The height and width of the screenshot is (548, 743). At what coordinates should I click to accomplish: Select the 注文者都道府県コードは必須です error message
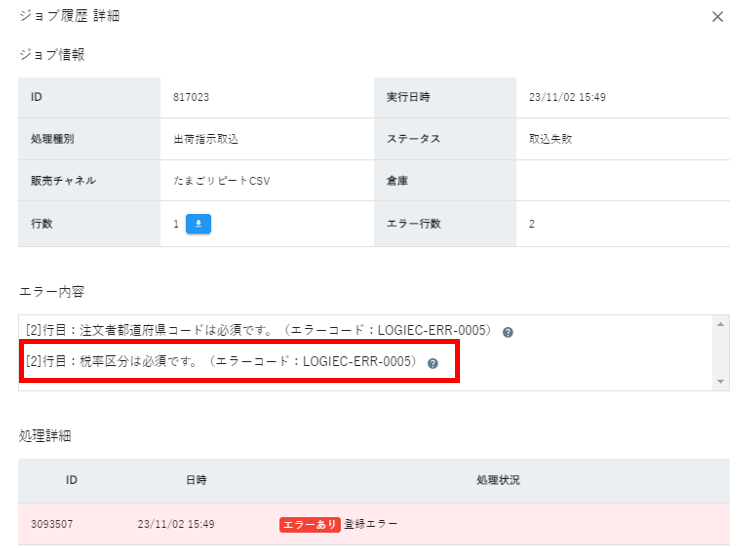tap(260, 331)
